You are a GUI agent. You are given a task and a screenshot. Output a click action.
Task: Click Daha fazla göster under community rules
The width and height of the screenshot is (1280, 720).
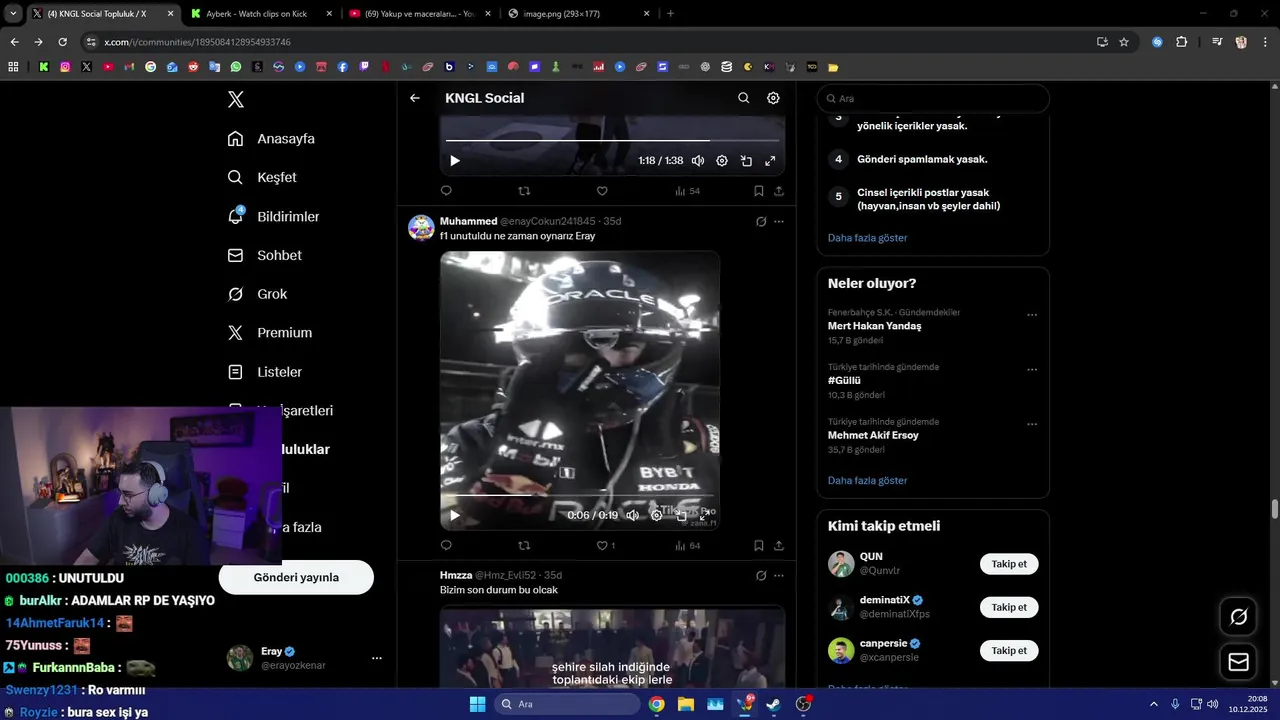(867, 238)
